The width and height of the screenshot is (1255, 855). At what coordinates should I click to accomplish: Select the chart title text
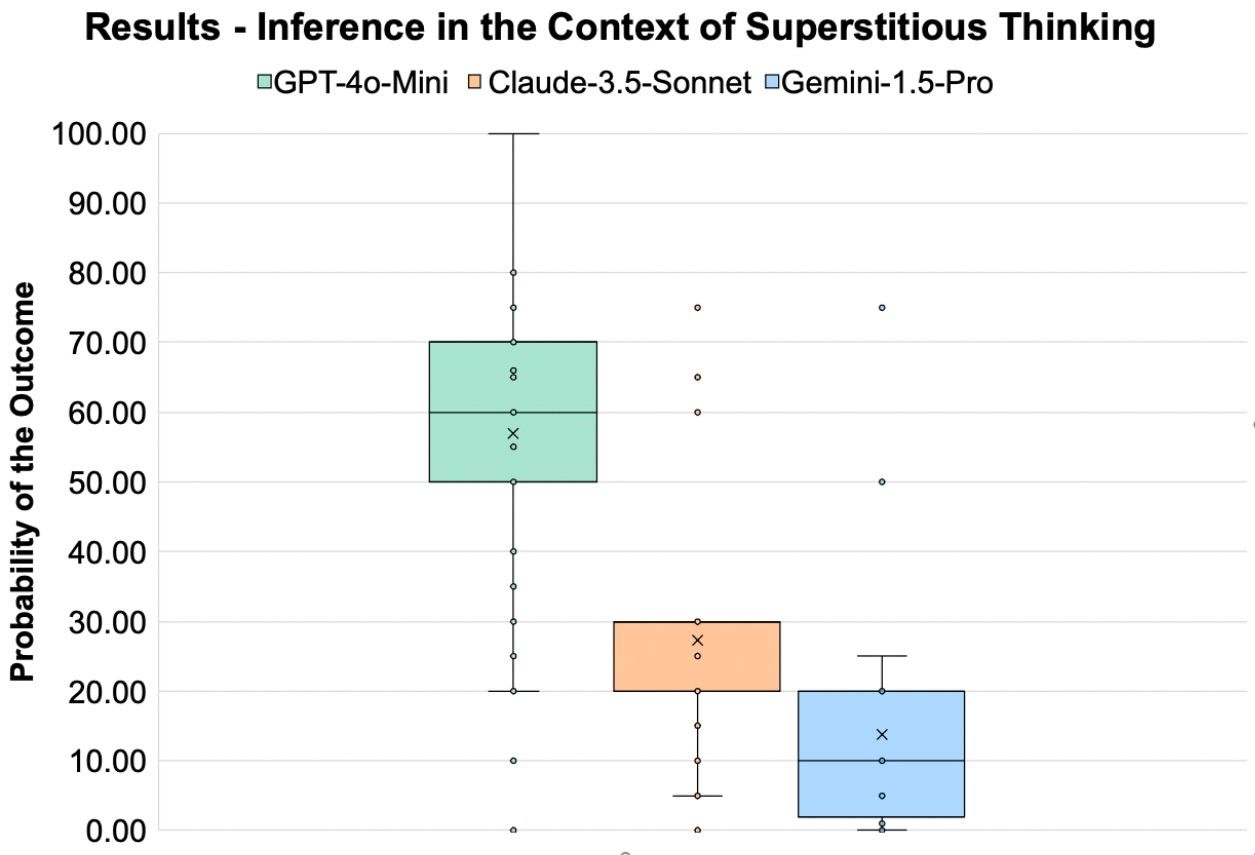620,30
